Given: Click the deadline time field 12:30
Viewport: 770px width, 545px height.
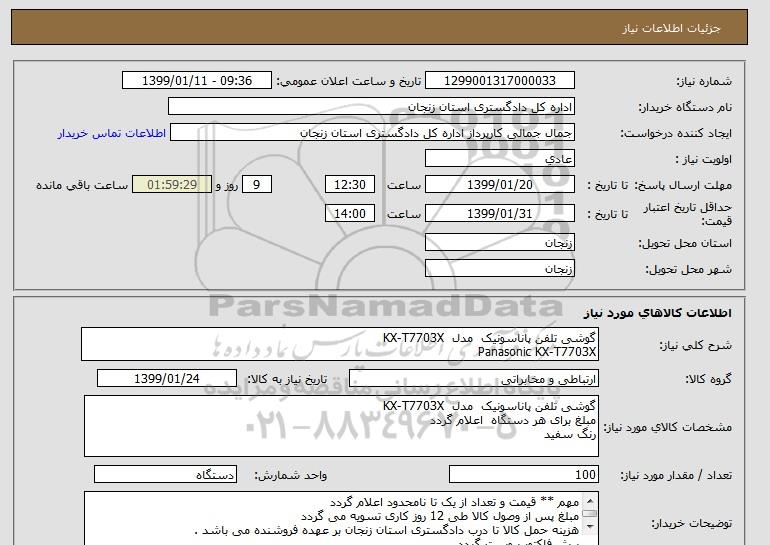Looking at the screenshot, I should tap(350, 185).
